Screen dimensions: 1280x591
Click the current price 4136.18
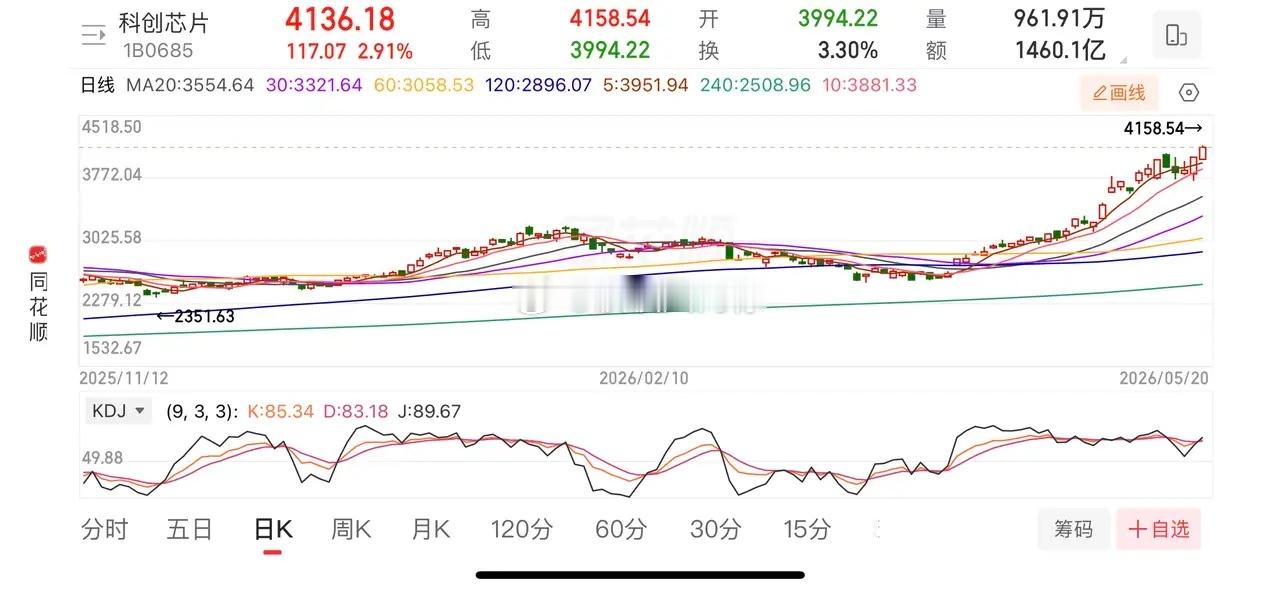coord(340,19)
